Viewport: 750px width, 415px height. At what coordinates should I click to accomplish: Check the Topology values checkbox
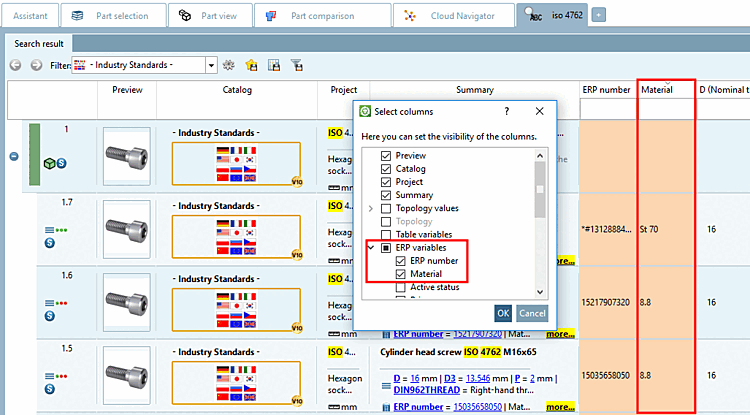[386, 208]
